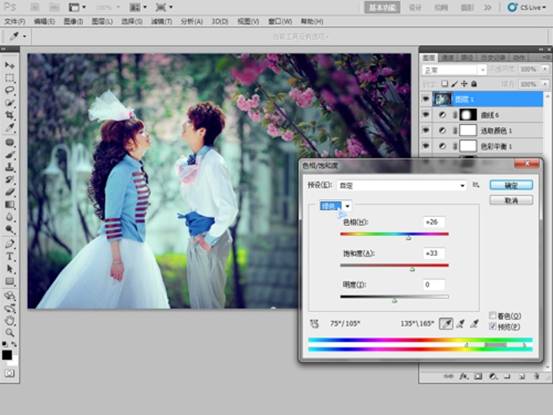Click the 取消 Cancel button
Screen dimensions: 553x415
[x=511, y=201]
